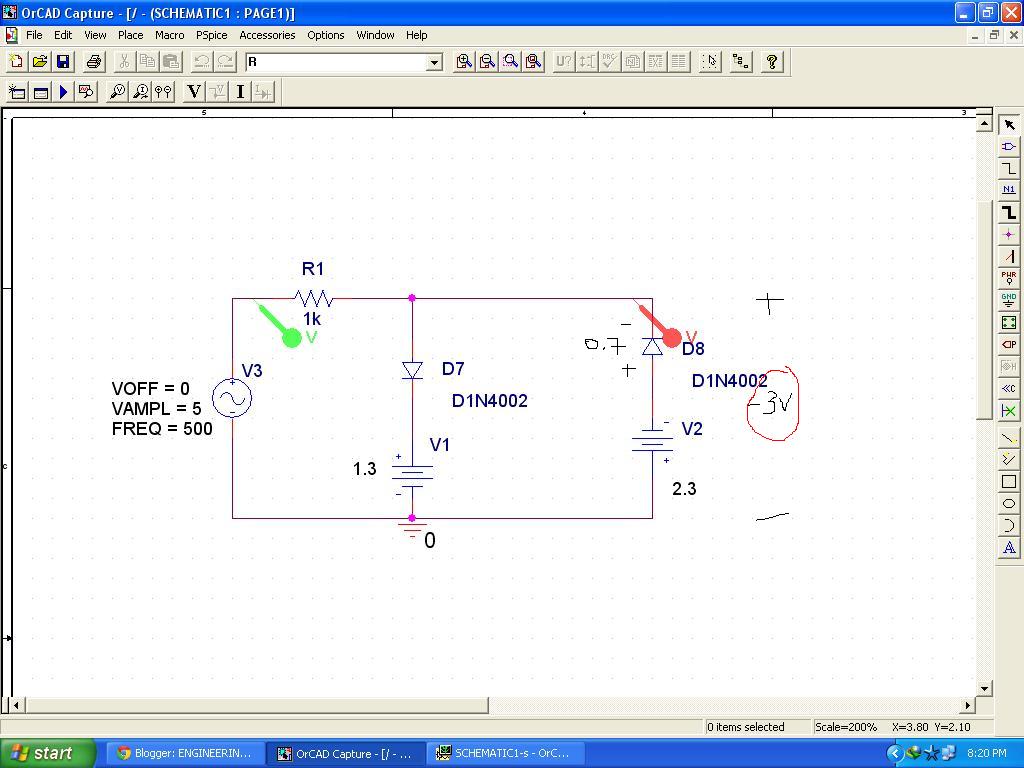
Task: Toggle bias voltage display (V)
Action: (194, 91)
